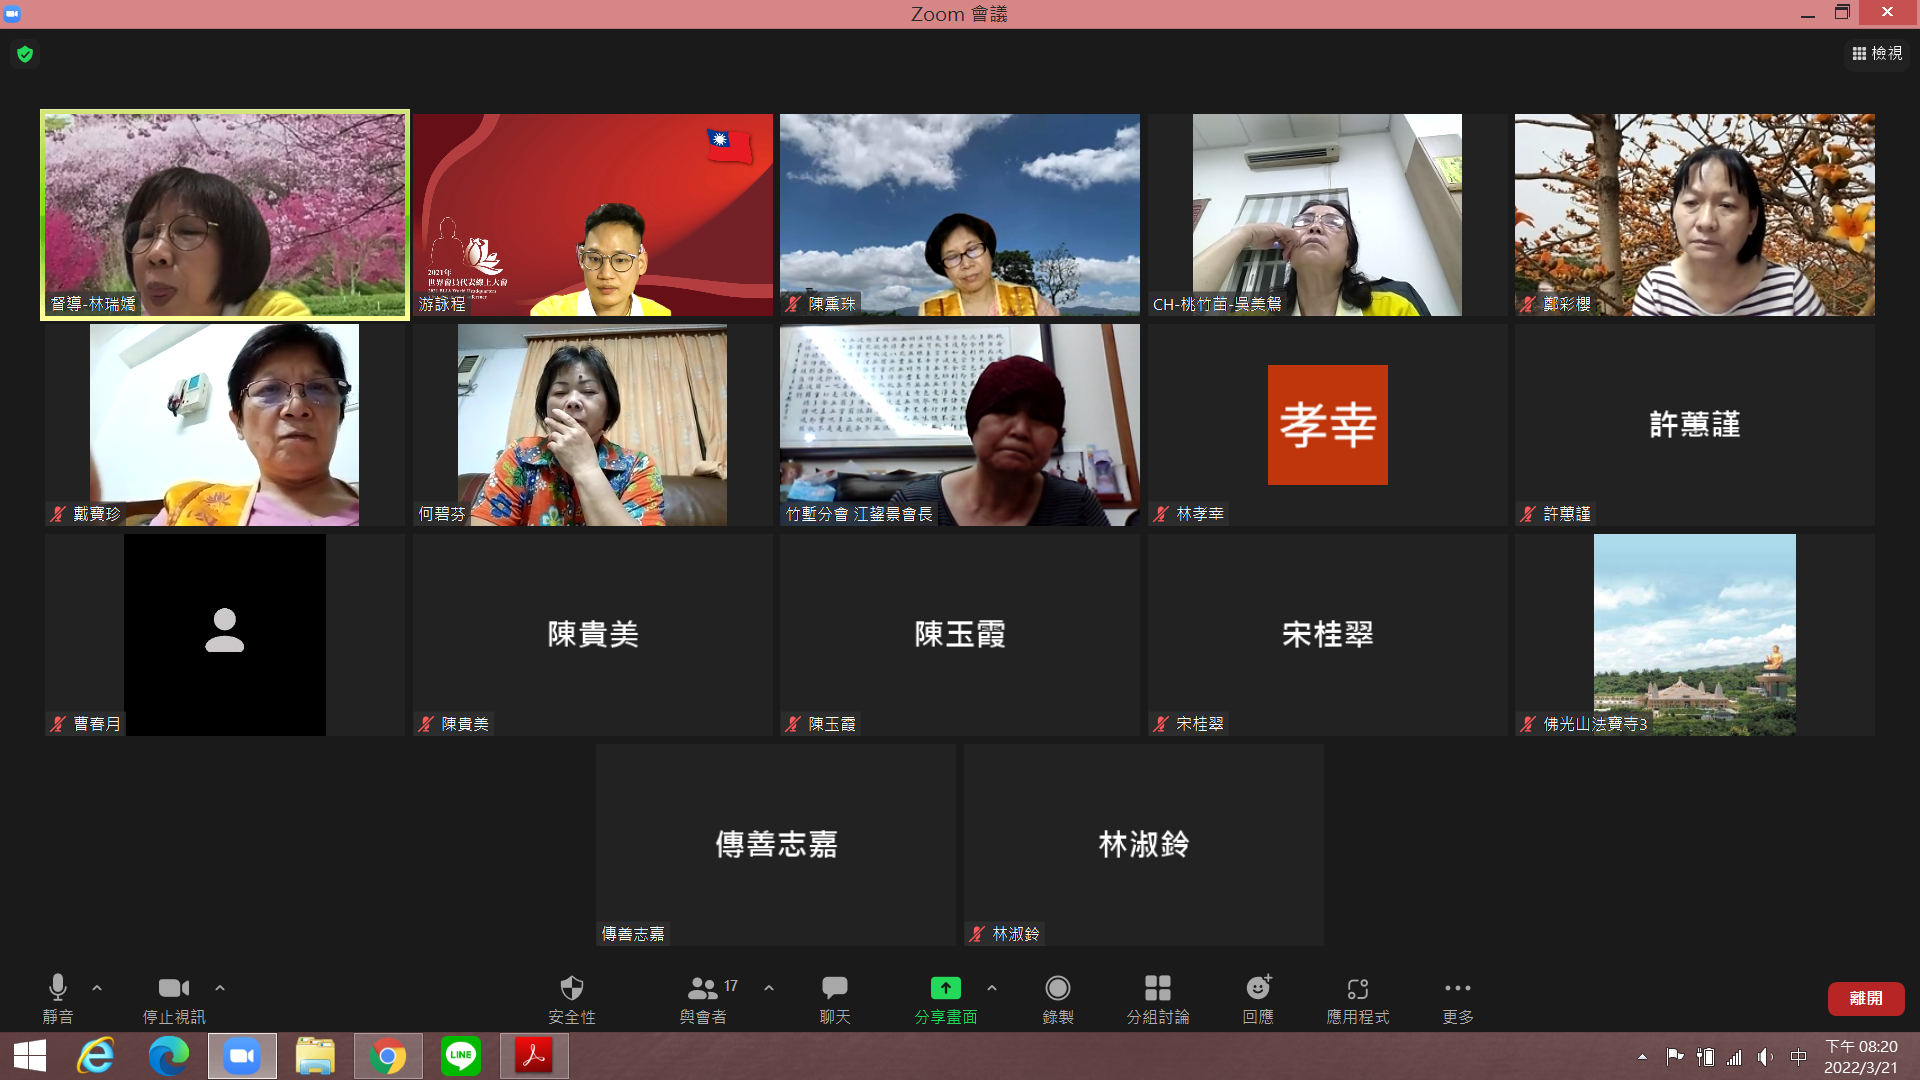This screenshot has width=1920, height=1080.
Task: Open the View layout menu
Action: click(x=1877, y=53)
